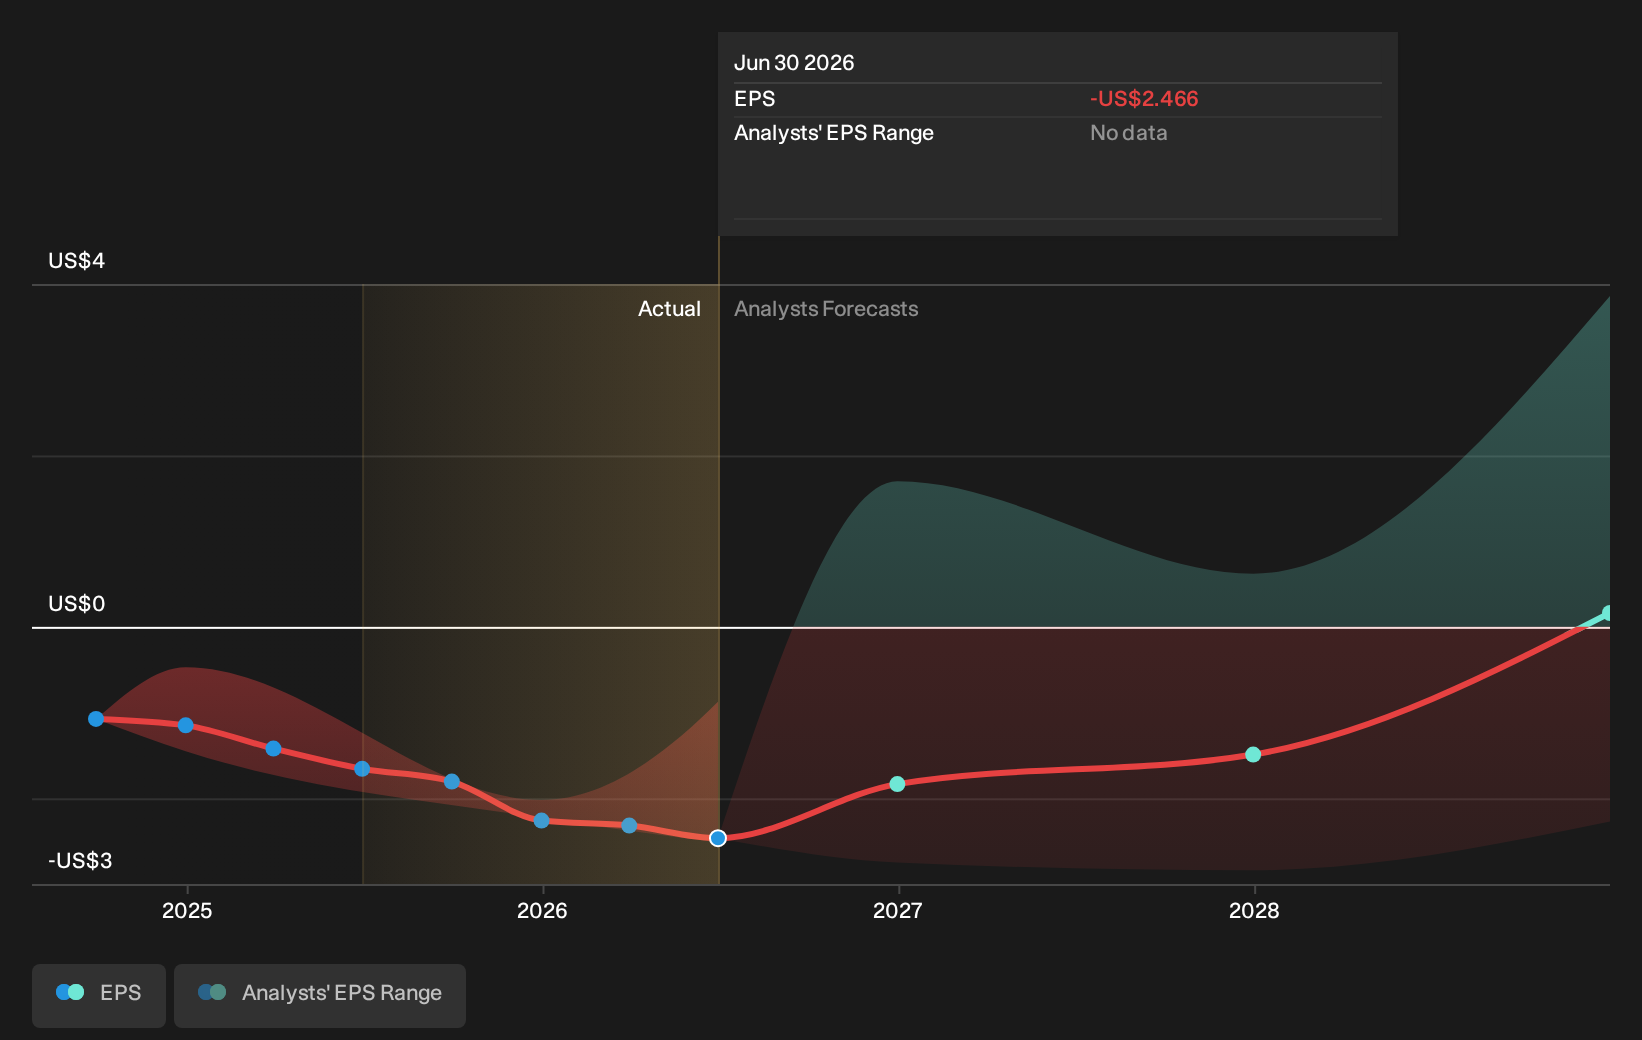
Task: Click the 'Actual' section label
Action: pyautogui.click(x=669, y=309)
